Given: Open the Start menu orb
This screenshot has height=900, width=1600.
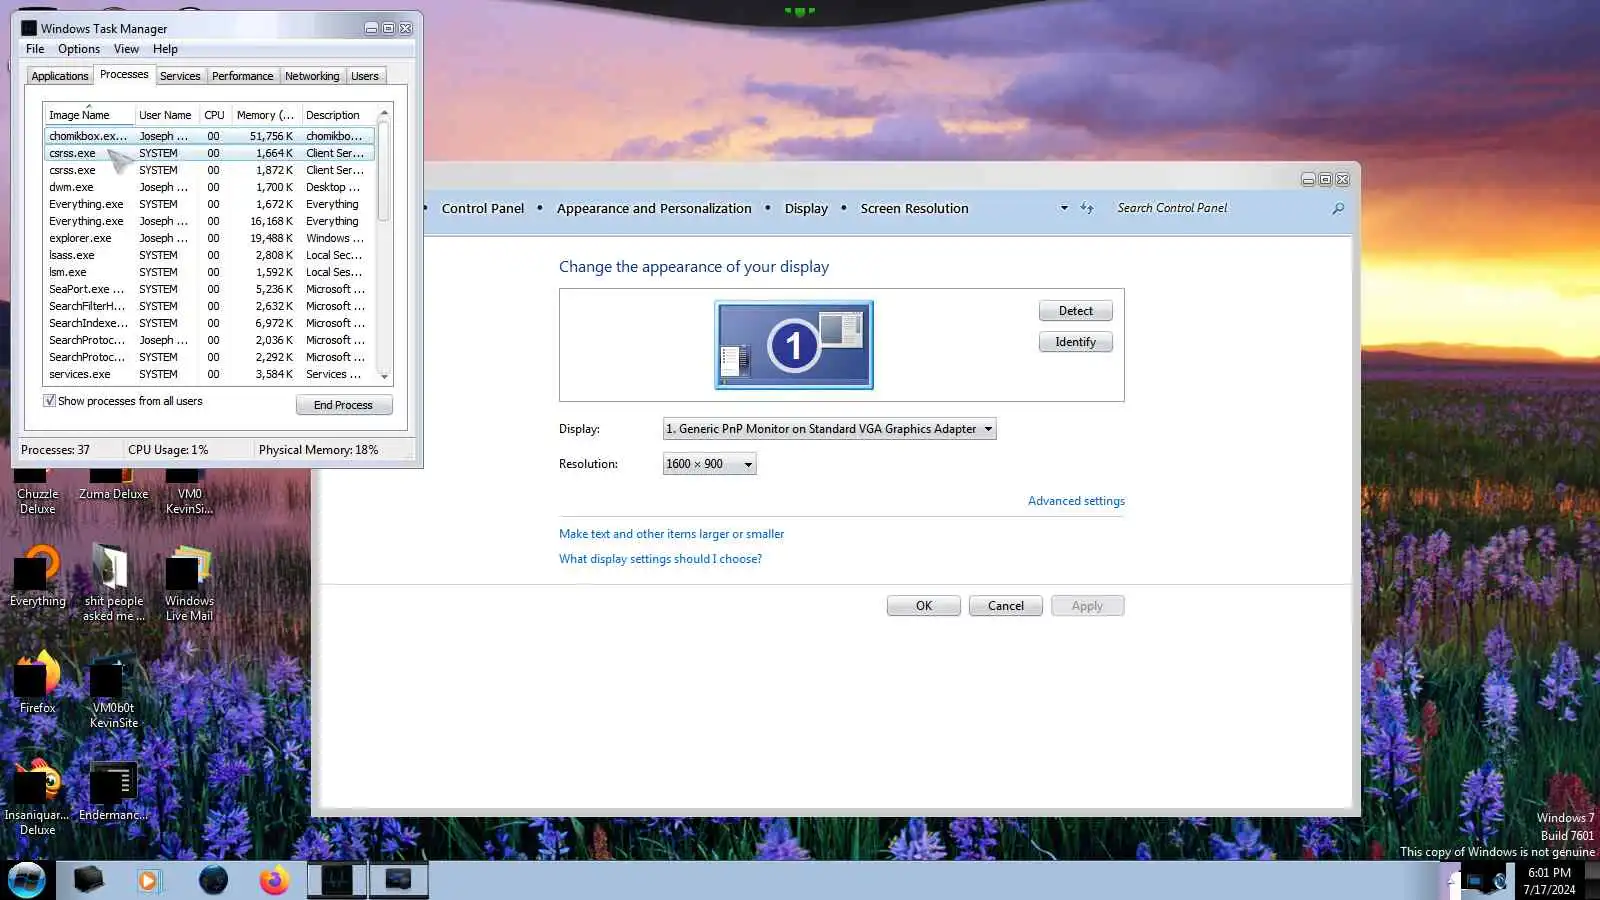Looking at the screenshot, I should pos(27,880).
